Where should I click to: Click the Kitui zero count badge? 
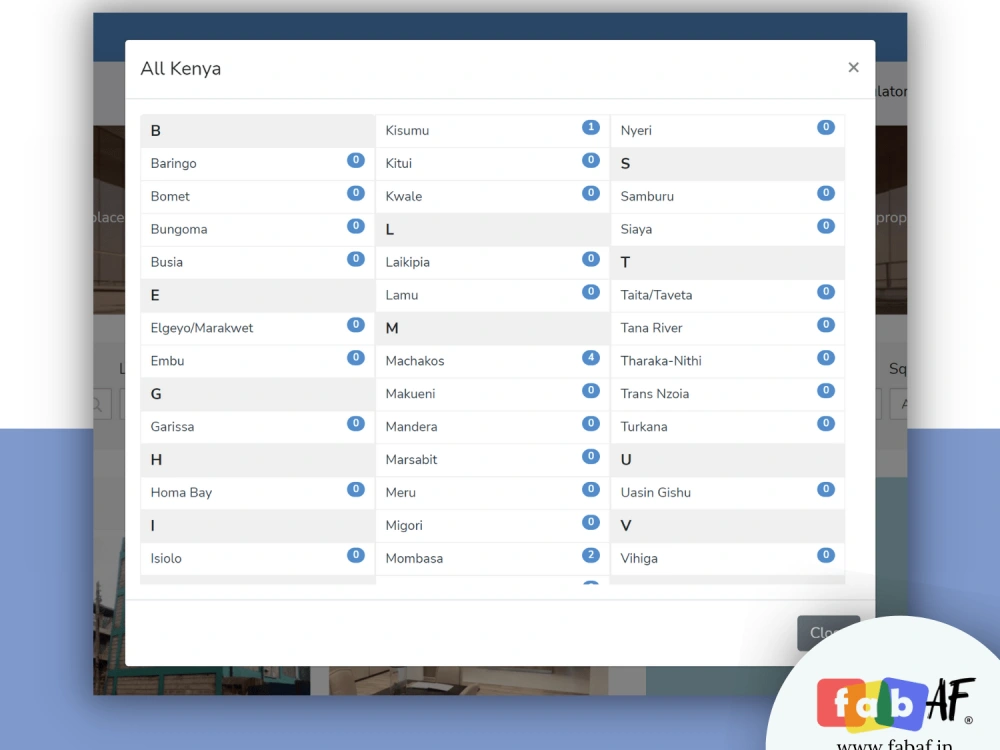pos(591,160)
